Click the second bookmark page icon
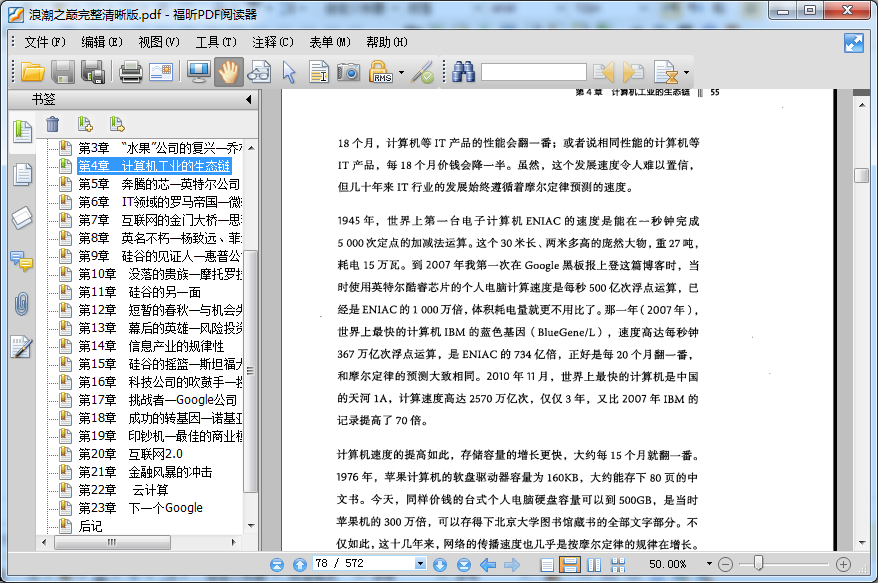This screenshot has height=583, width=878. click(x=116, y=124)
